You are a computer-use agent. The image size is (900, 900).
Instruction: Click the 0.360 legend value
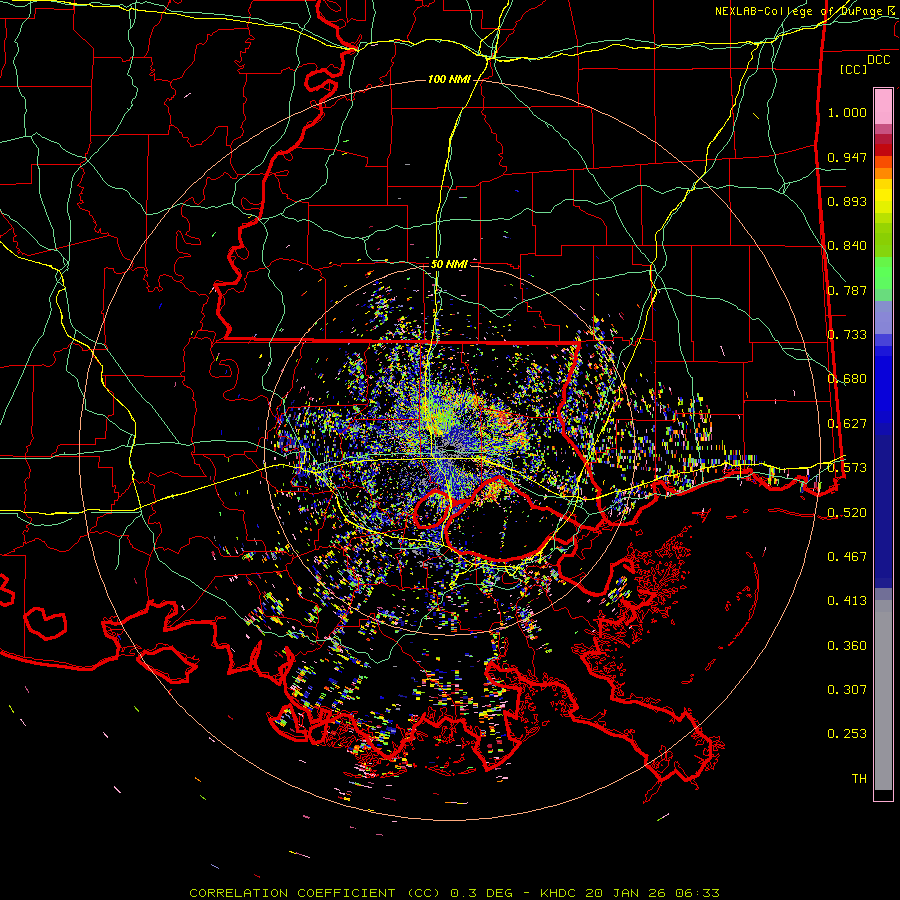coord(847,646)
